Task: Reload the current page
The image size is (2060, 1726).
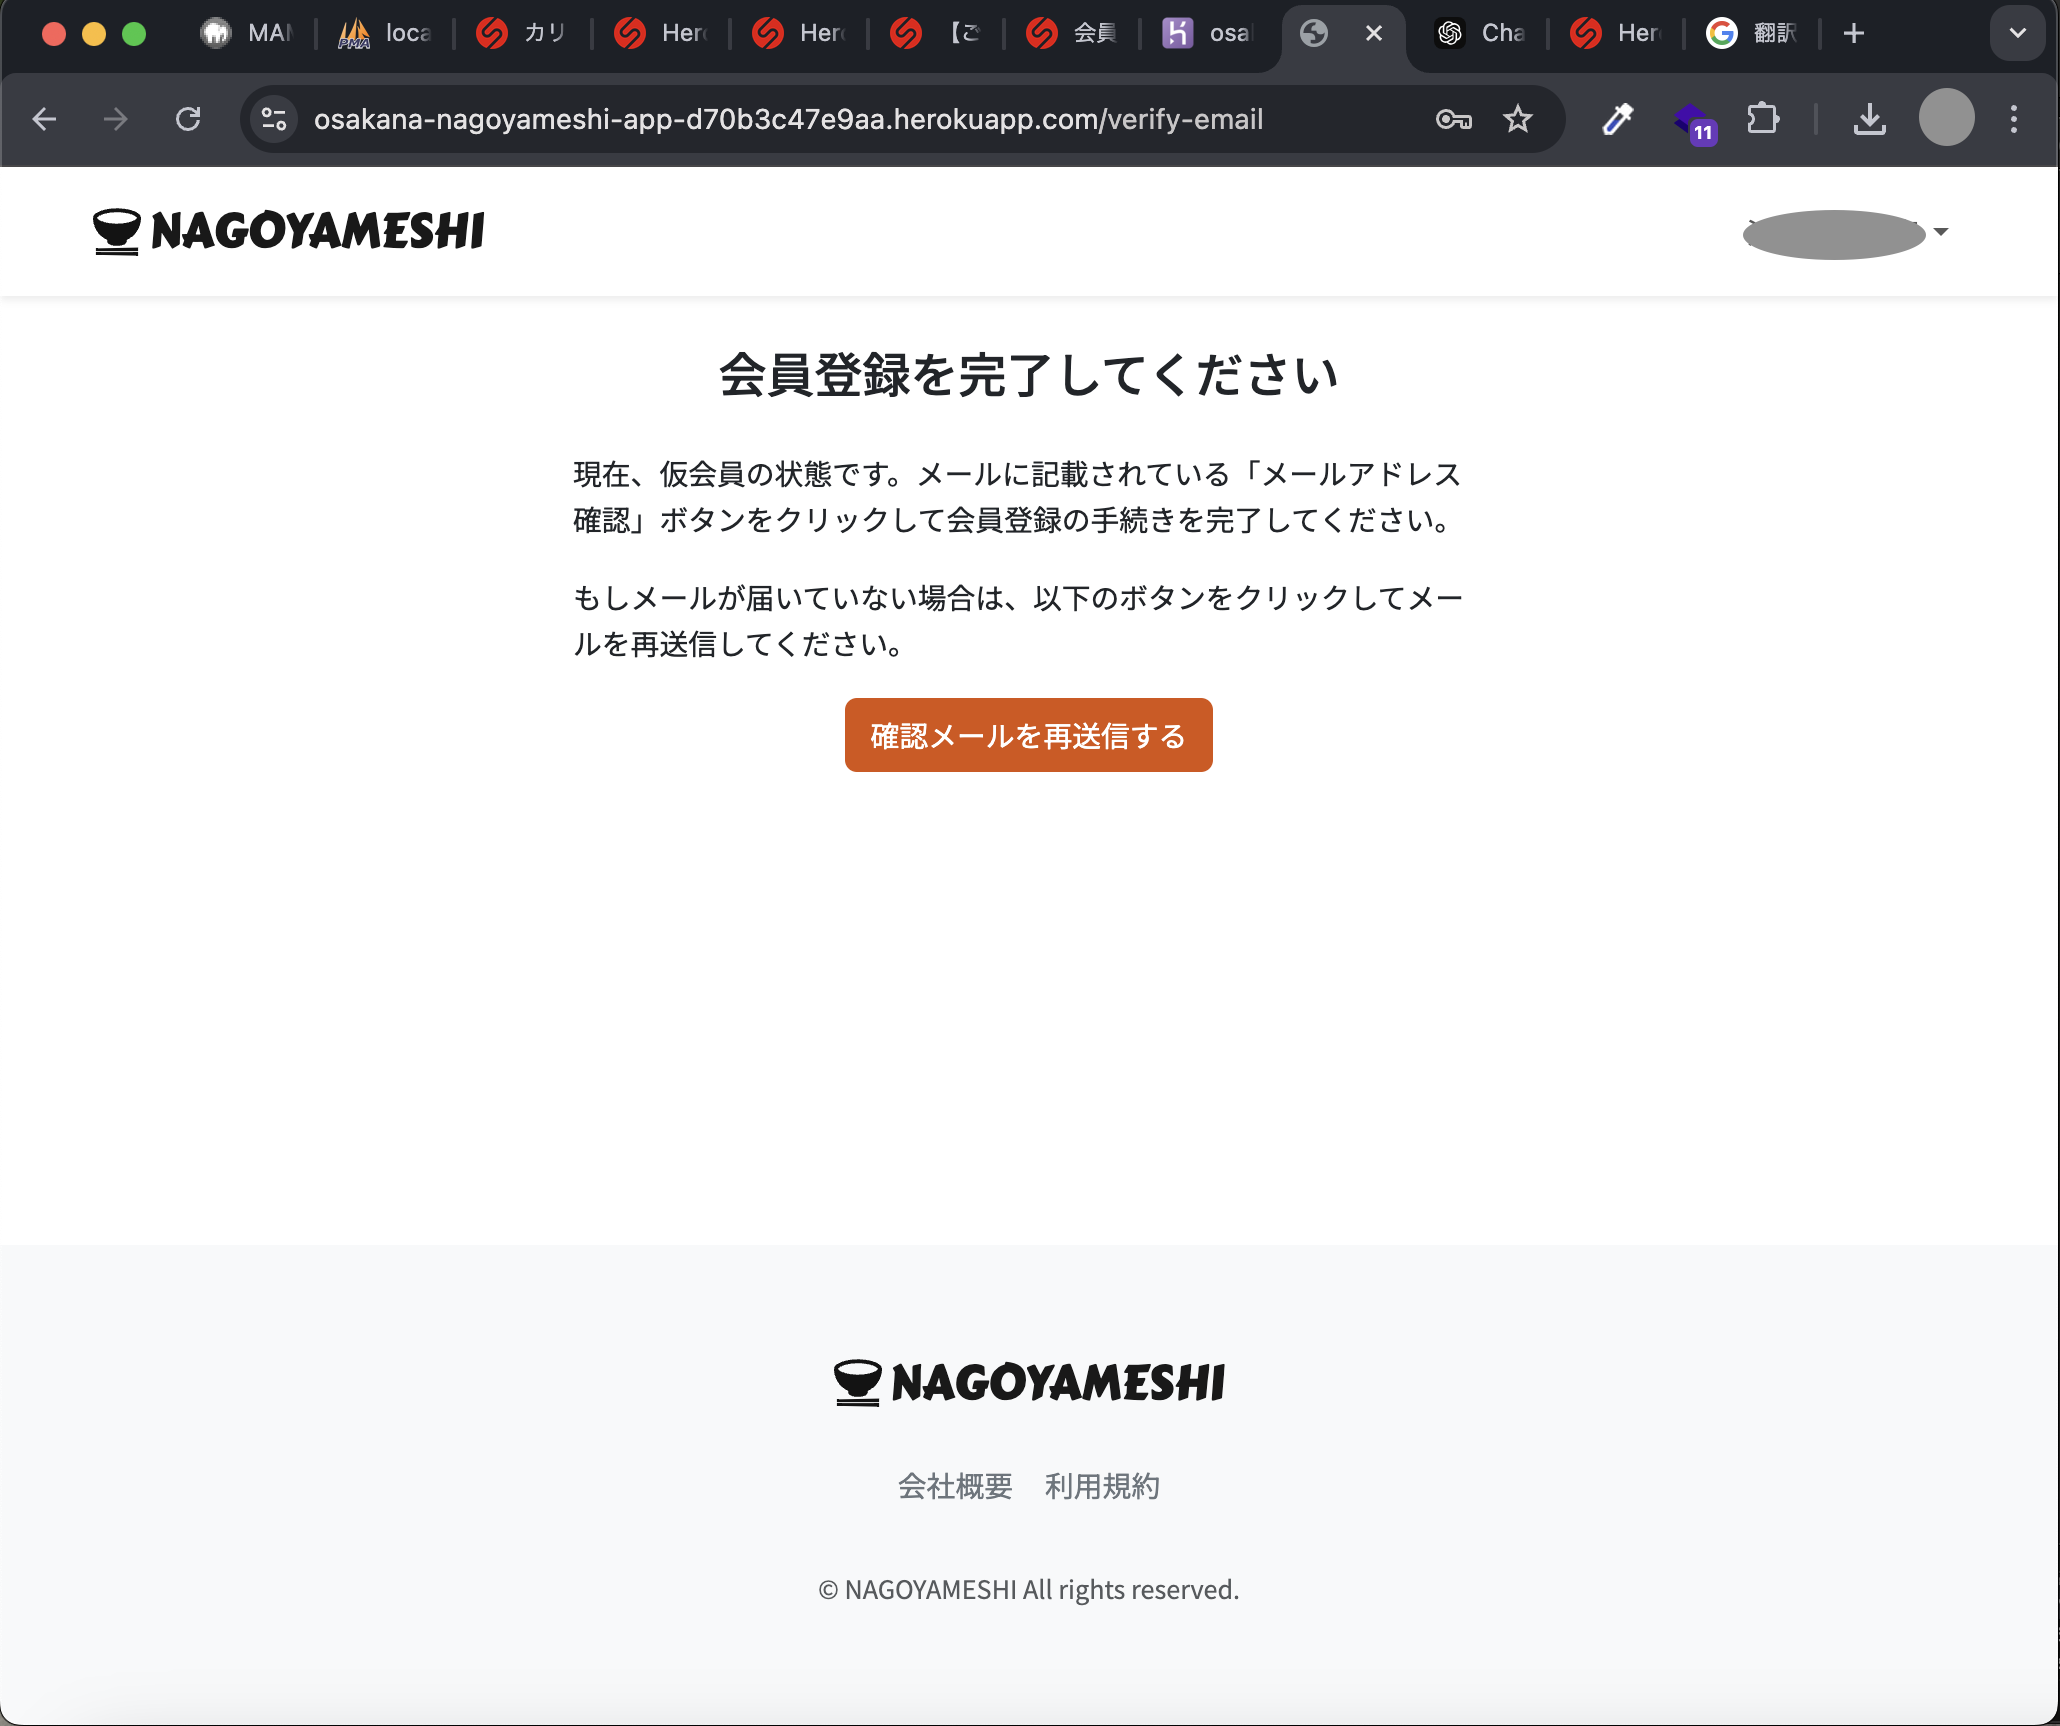Action: (189, 119)
